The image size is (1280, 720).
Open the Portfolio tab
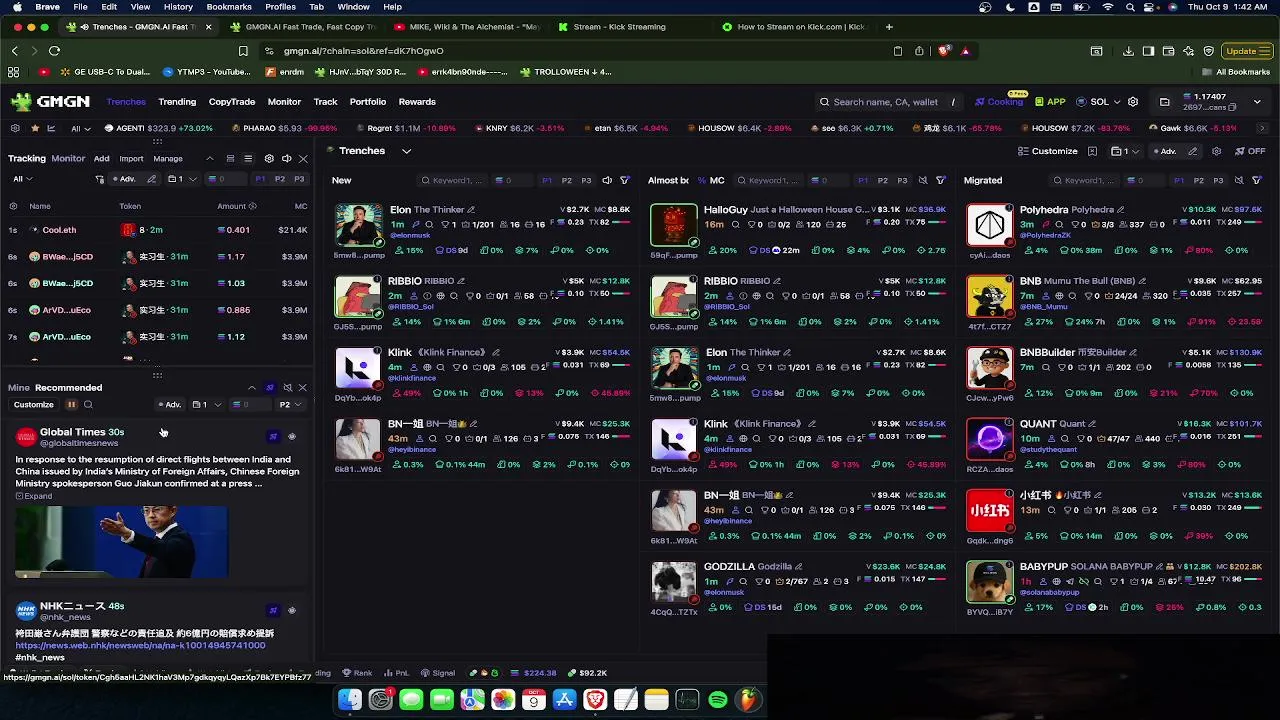tap(368, 102)
